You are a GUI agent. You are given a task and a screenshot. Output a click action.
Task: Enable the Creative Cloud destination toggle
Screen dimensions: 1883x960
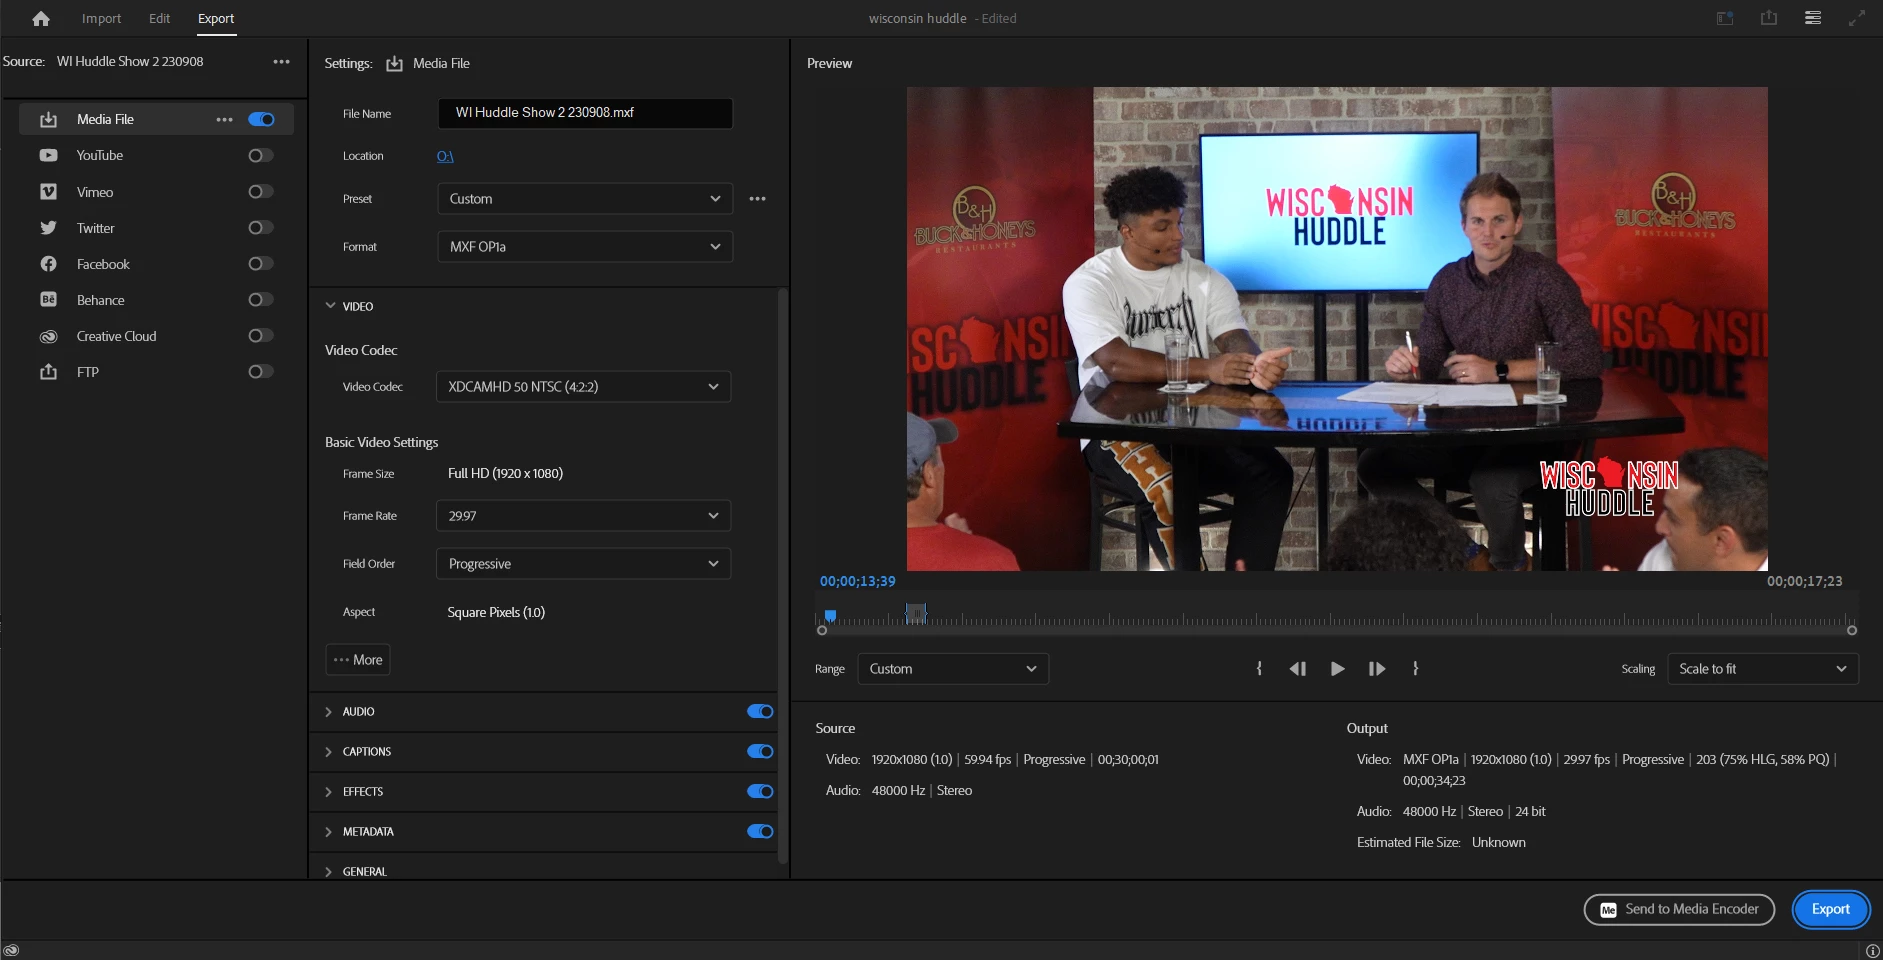[261, 335]
